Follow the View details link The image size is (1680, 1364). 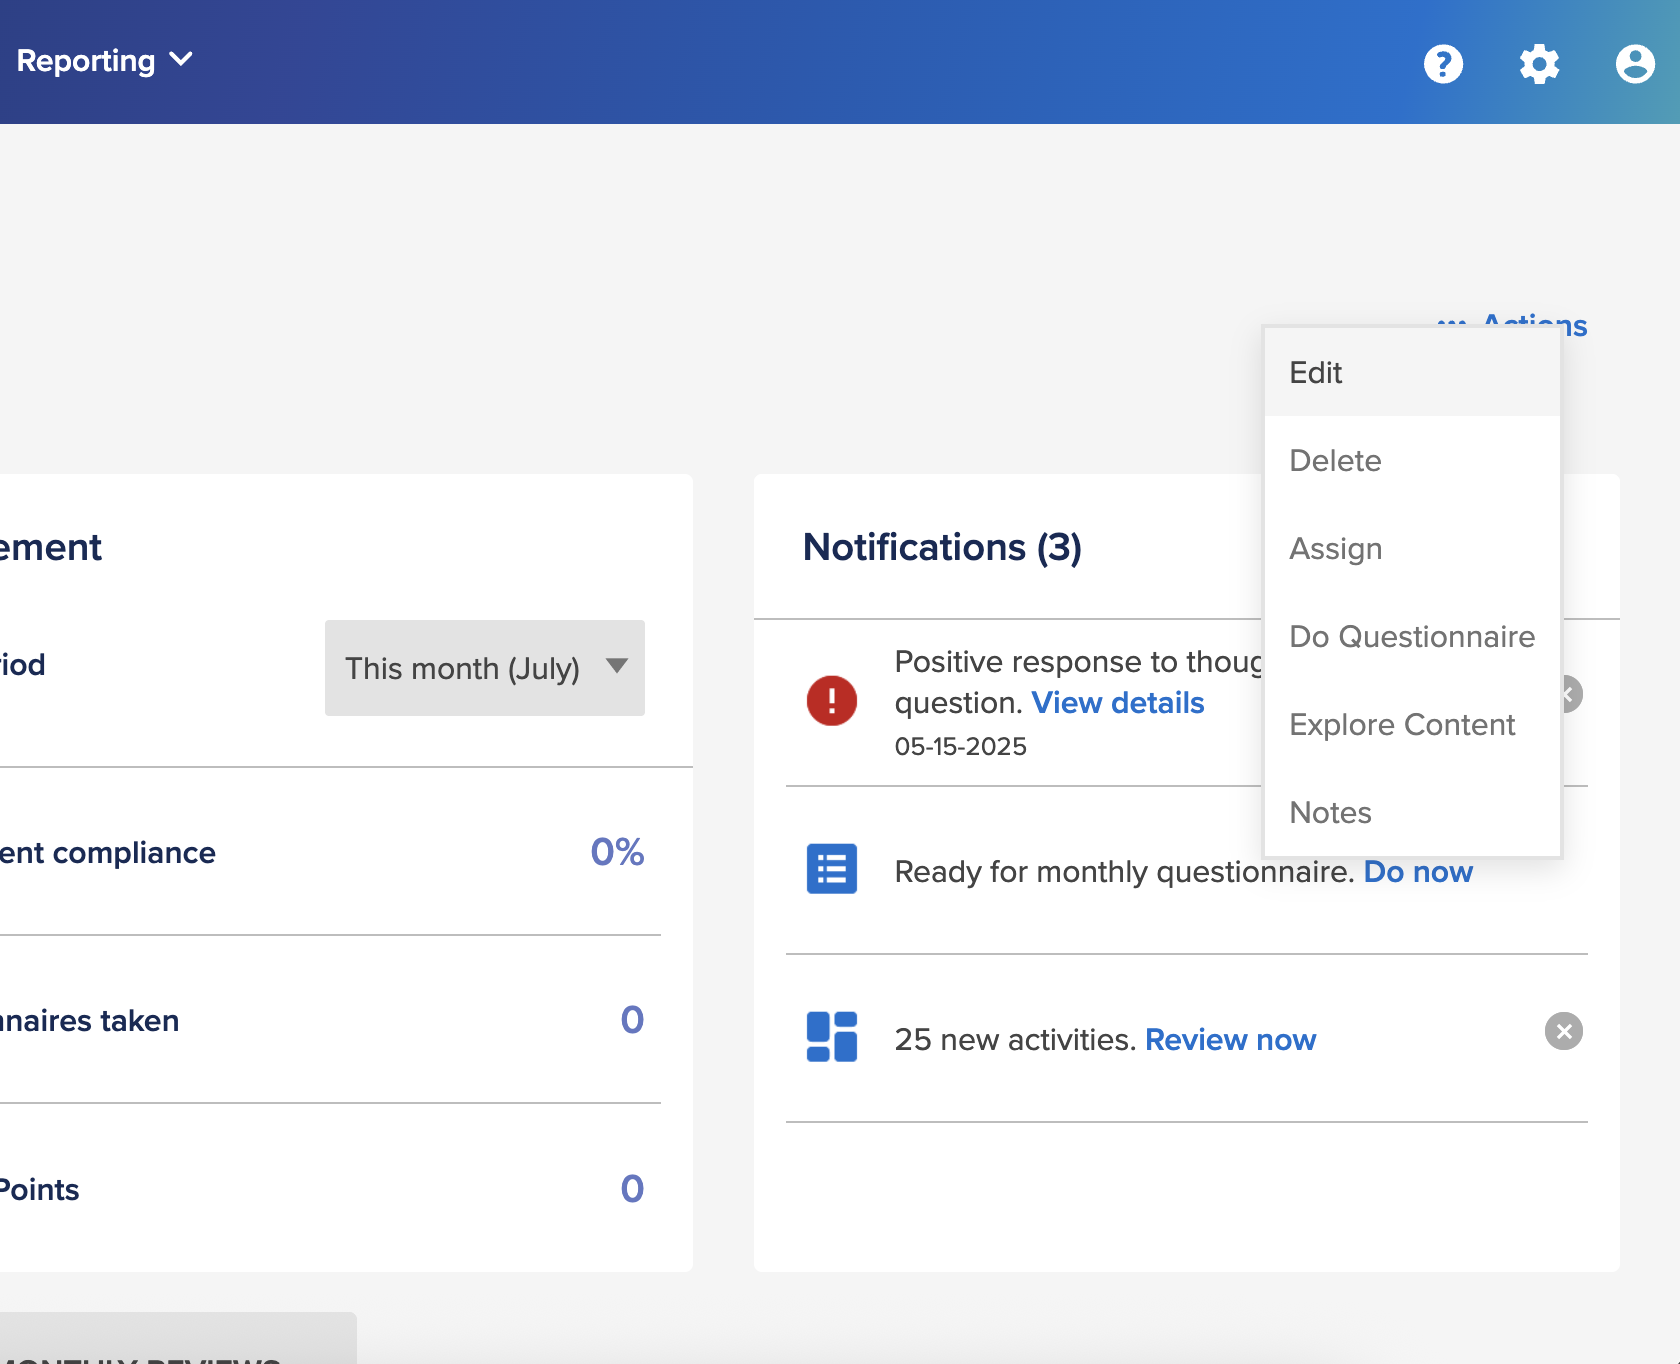click(x=1118, y=703)
